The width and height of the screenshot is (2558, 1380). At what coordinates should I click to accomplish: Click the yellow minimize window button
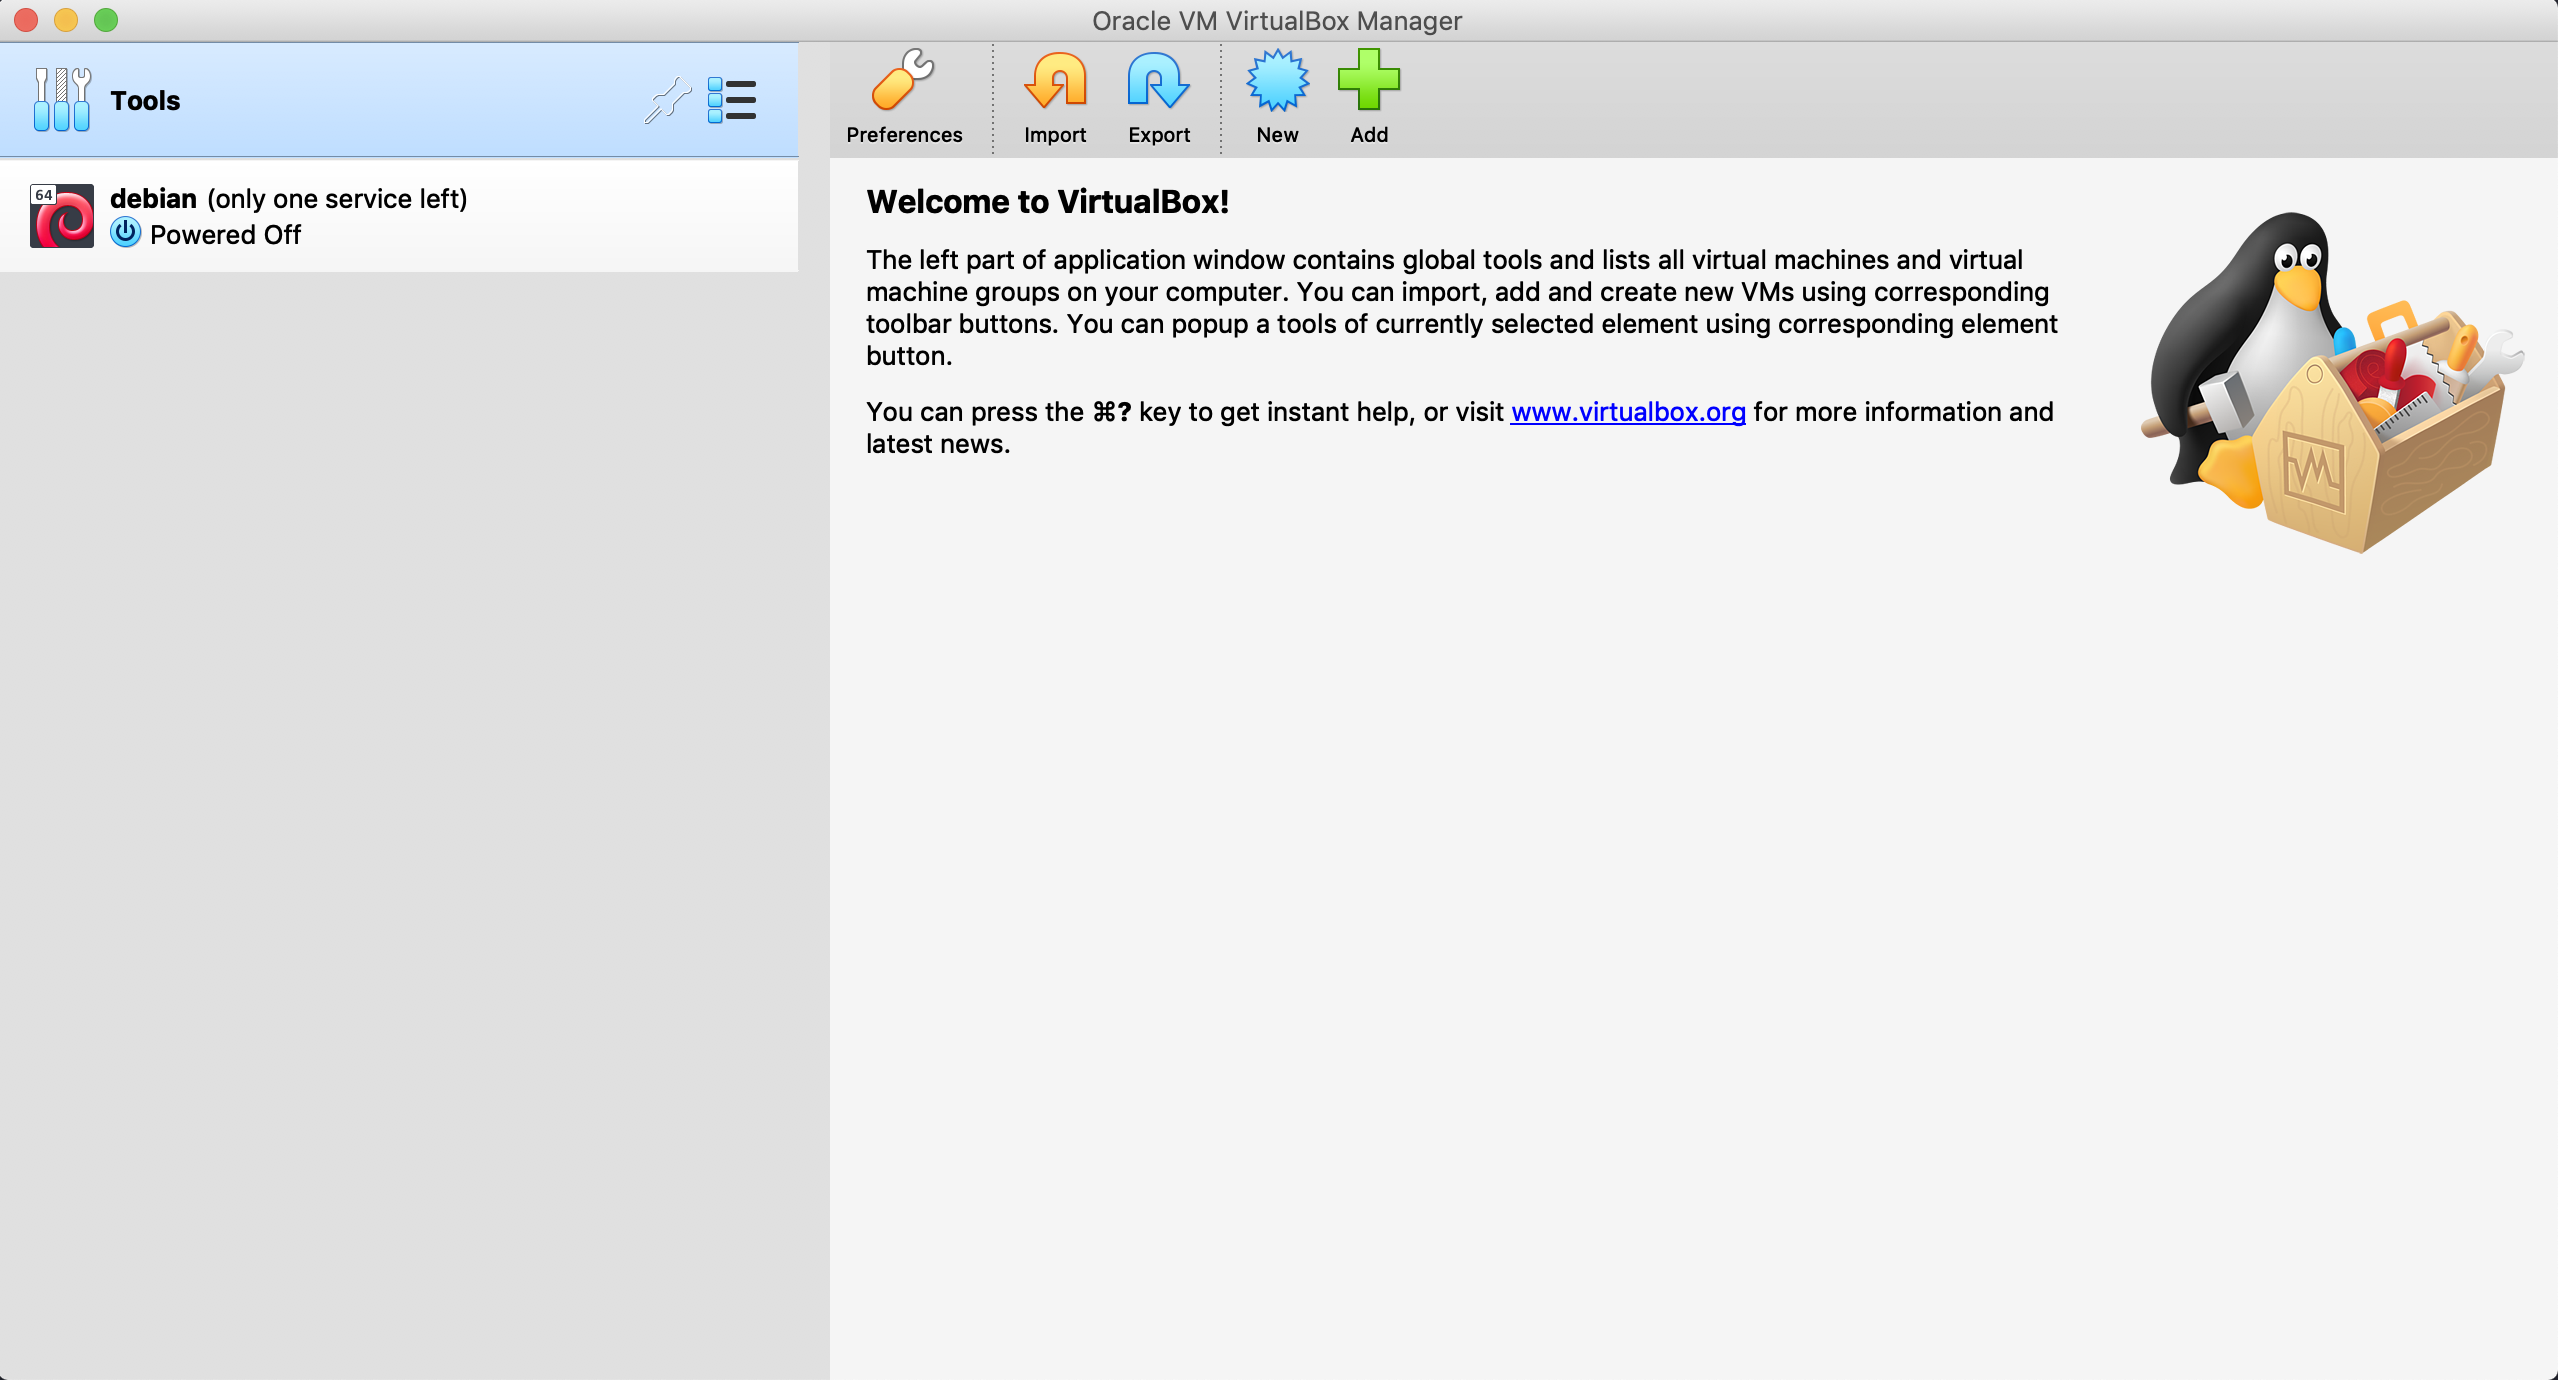66,20
